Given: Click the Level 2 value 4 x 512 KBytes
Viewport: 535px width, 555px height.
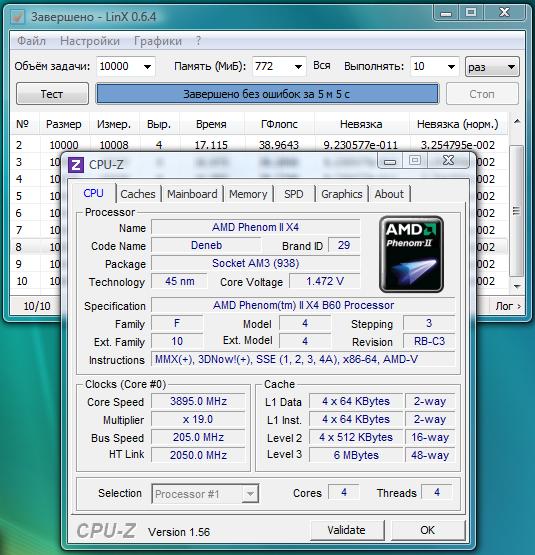Looking at the screenshot, I should 356,437.
